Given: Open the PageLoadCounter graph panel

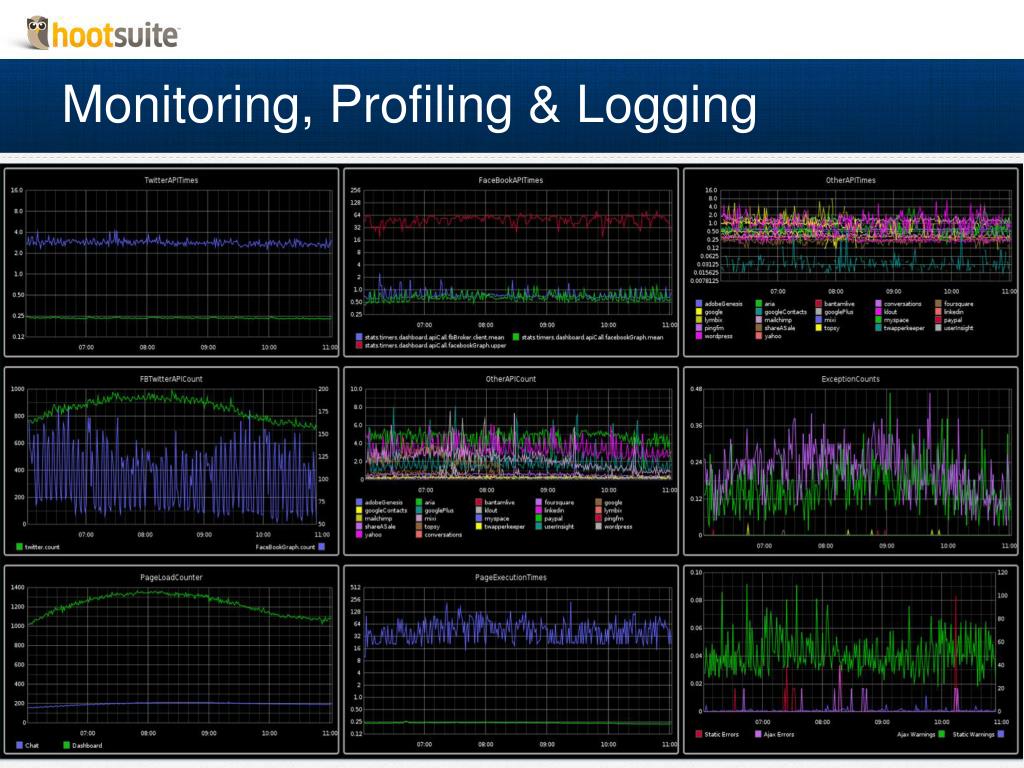Looking at the screenshot, I should [171, 660].
